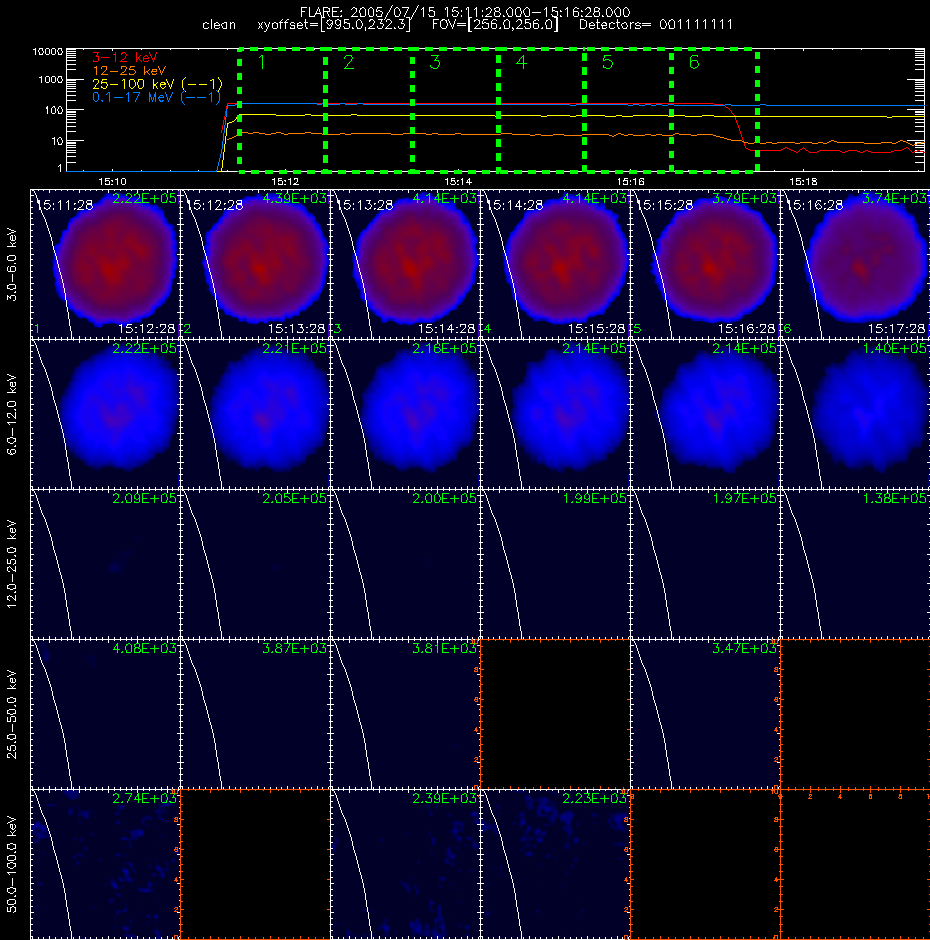Click the '50.0-100.0 keV' row label
Image resolution: width=930 pixels, height=940 pixels.
pyautogui.click(x=12, y=864)
